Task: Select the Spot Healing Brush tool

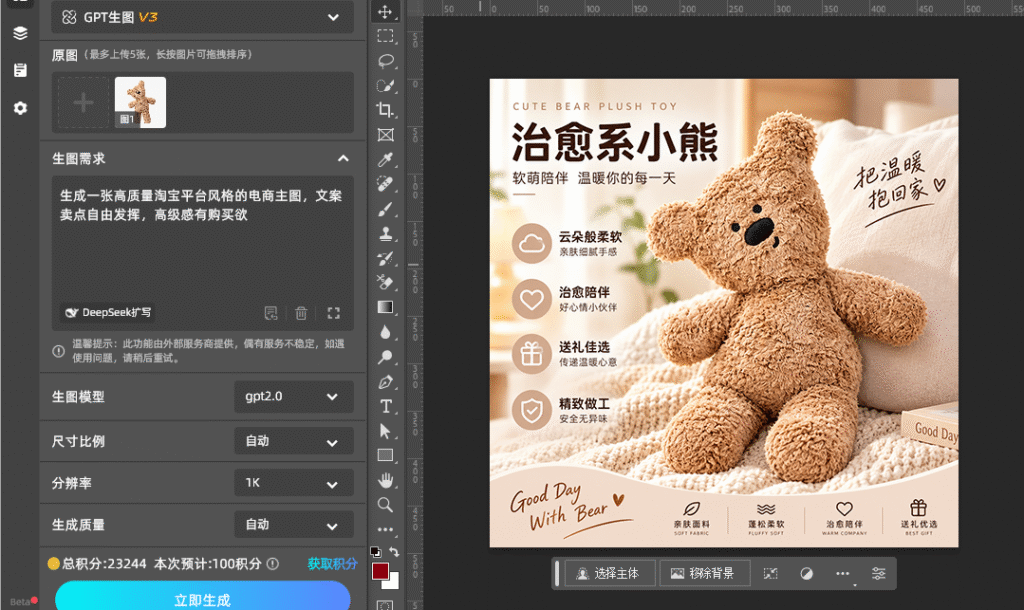Action: tap(385, 184)
